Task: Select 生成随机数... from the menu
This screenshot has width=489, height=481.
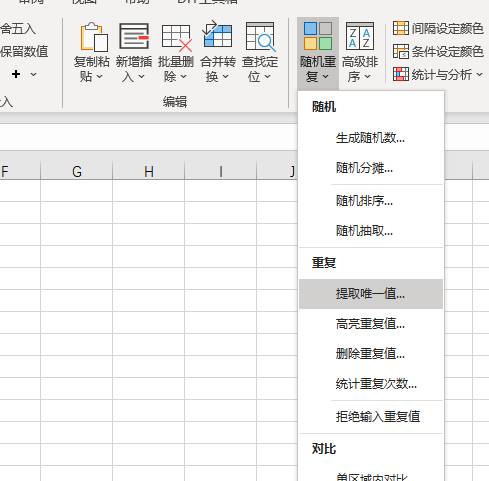Action: (x=371, y=138)
